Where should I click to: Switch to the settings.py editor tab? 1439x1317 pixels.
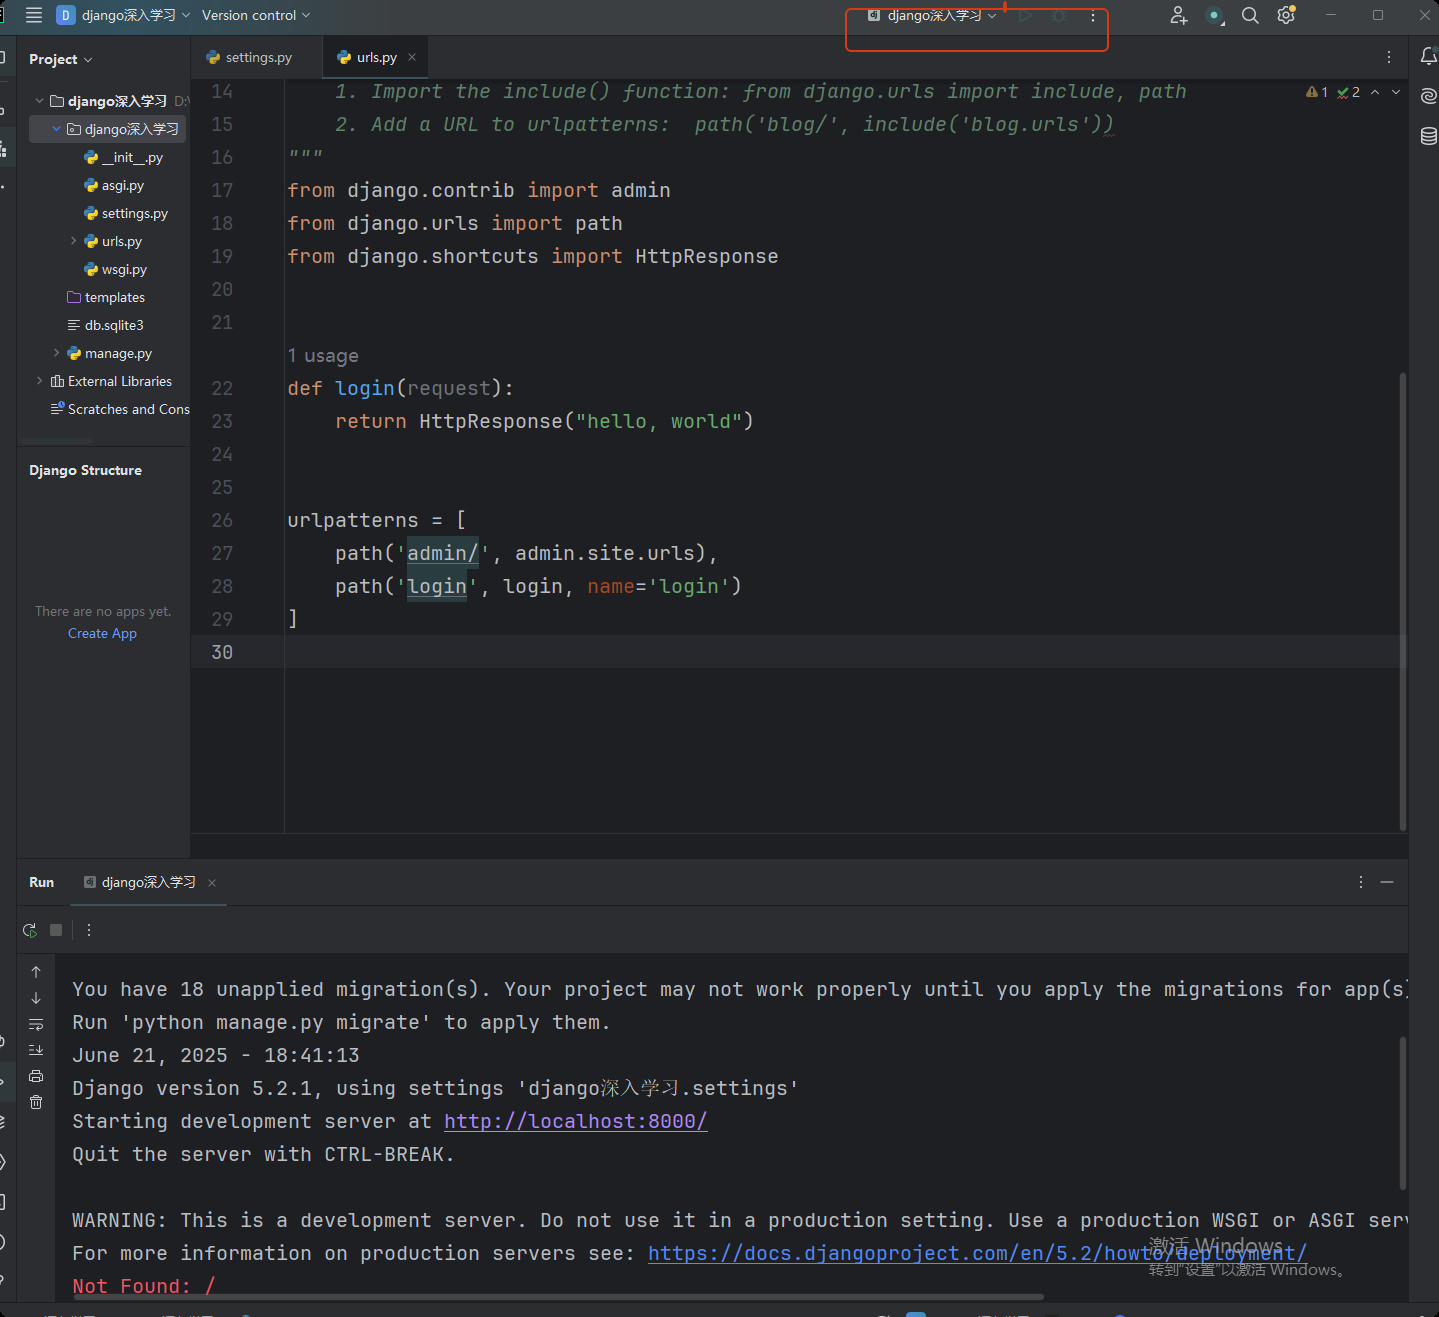click(x=257, y=57)
